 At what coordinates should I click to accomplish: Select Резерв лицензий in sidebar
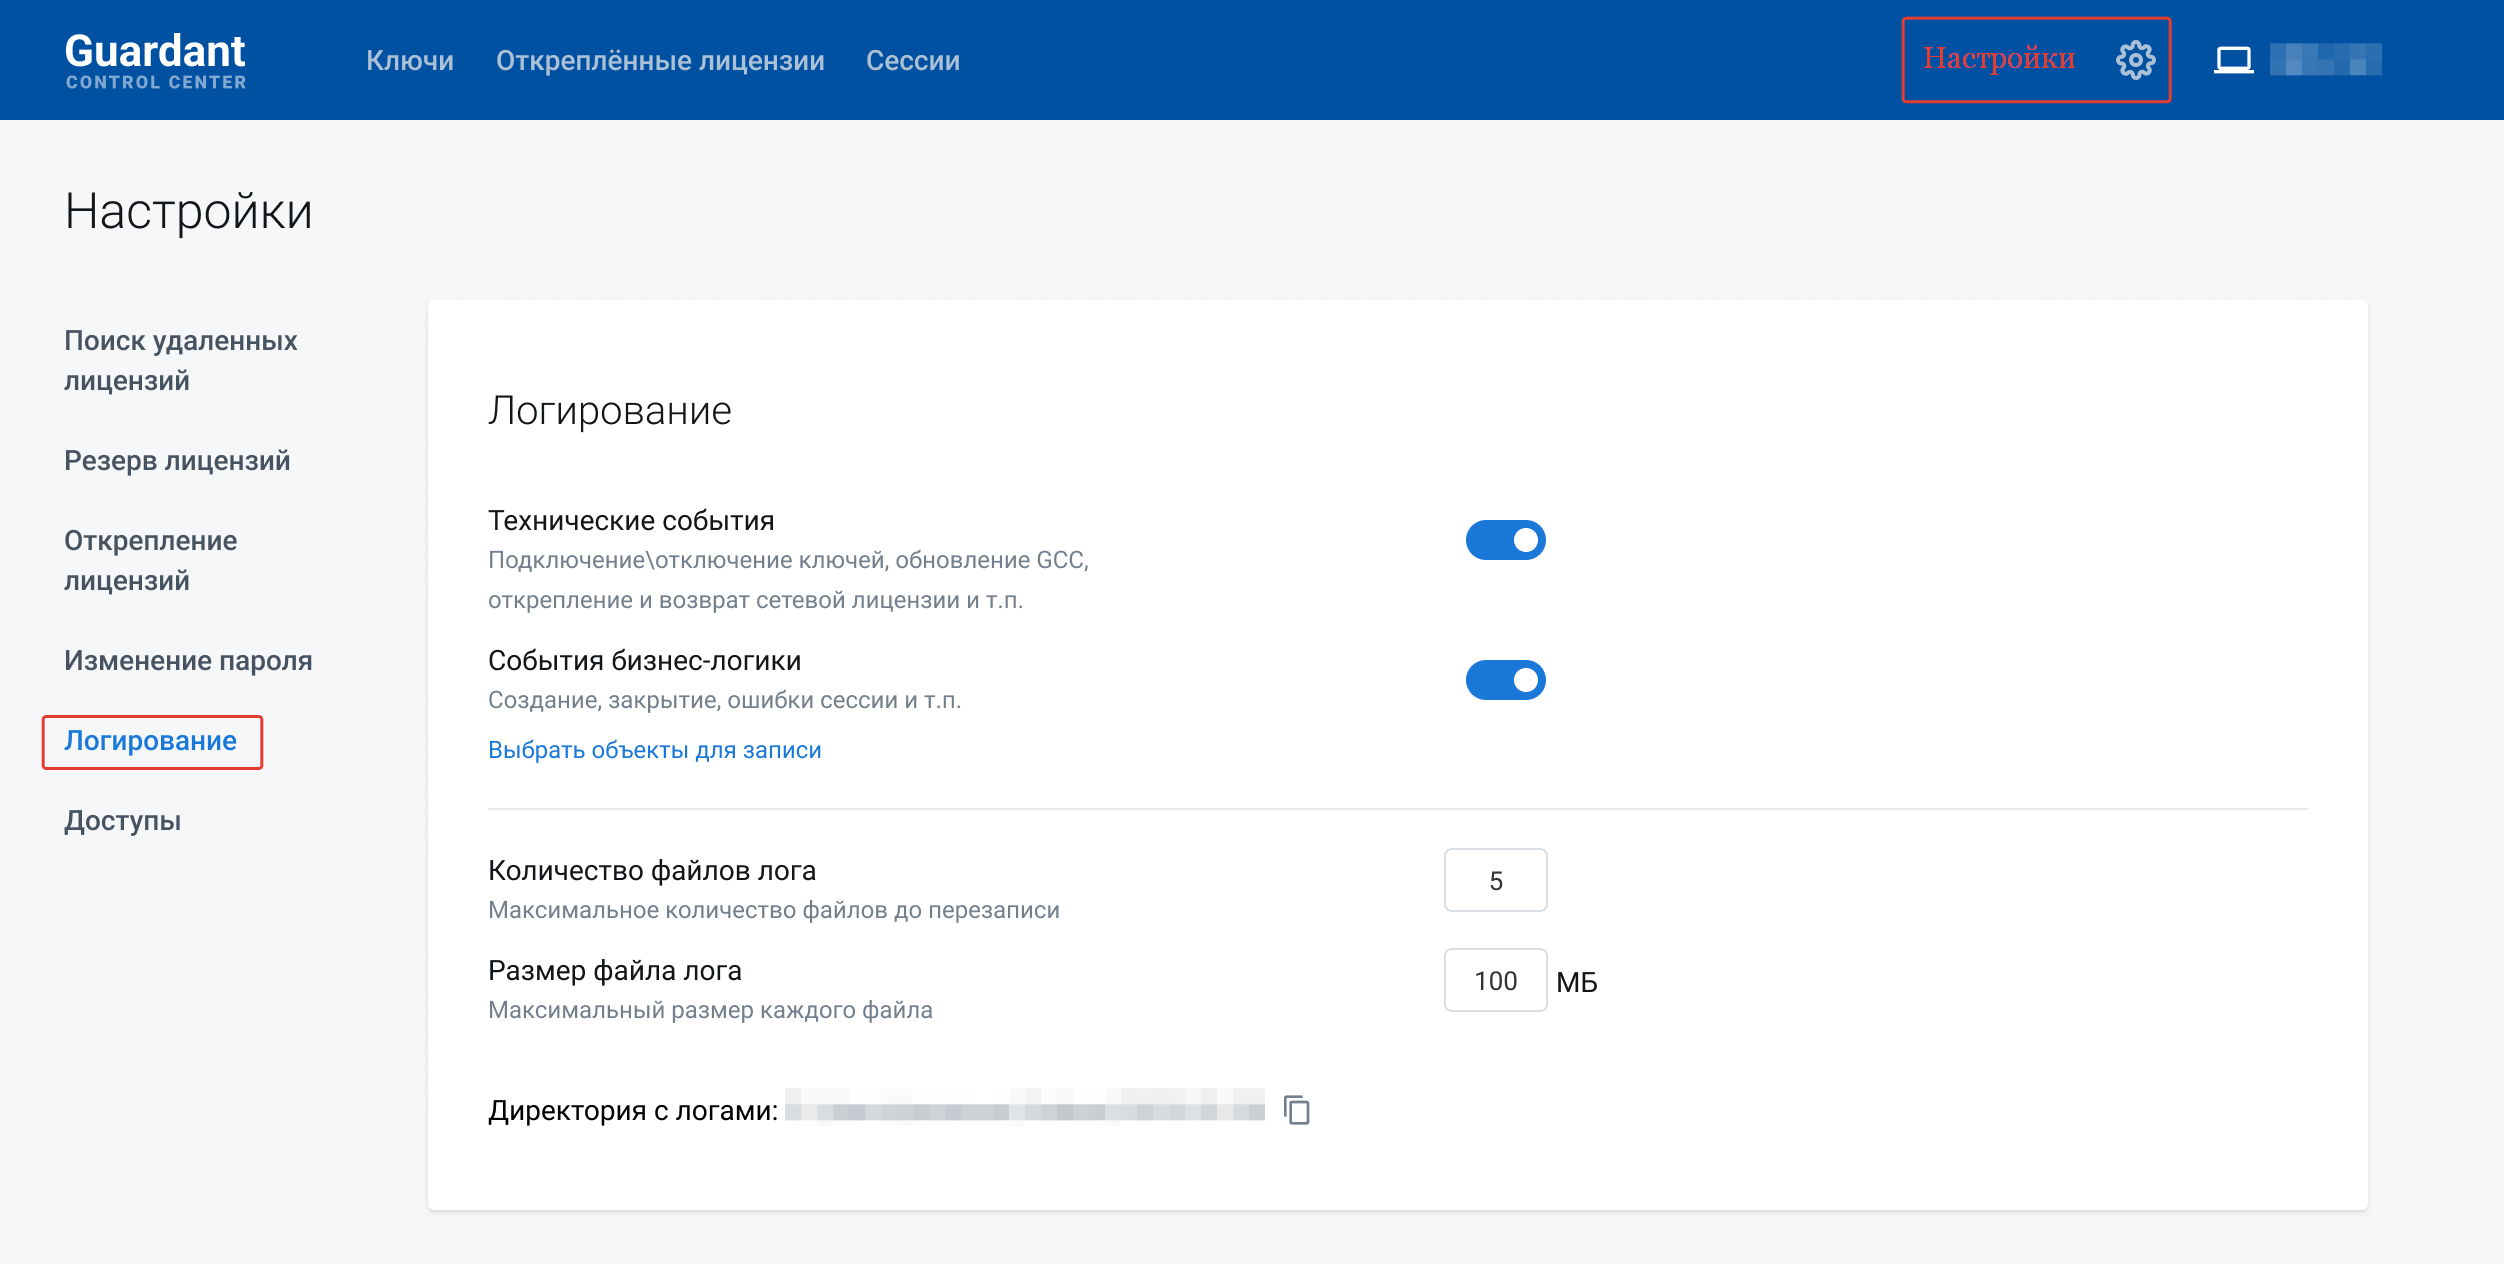pyautogui.click(x=177, y=461)
